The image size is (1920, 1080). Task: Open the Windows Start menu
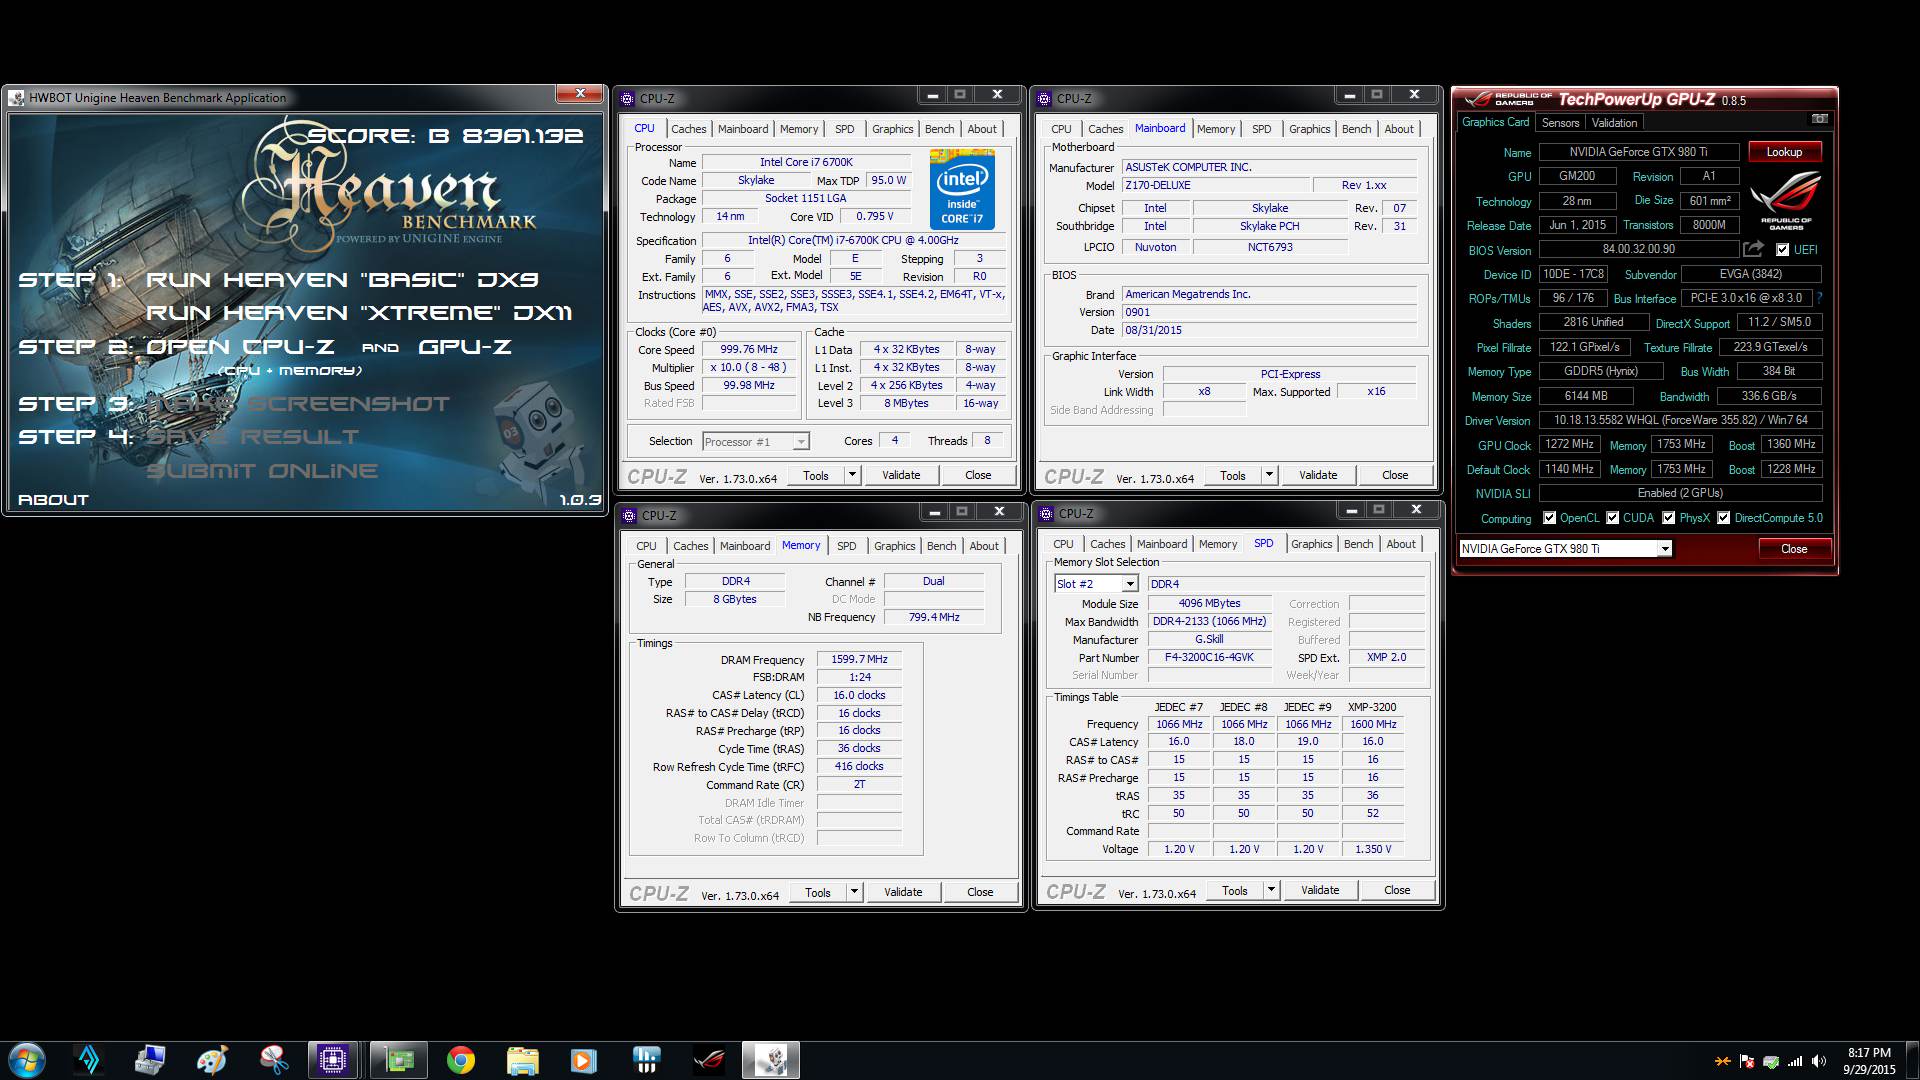pyautogui.click(x=26, y=1059)
